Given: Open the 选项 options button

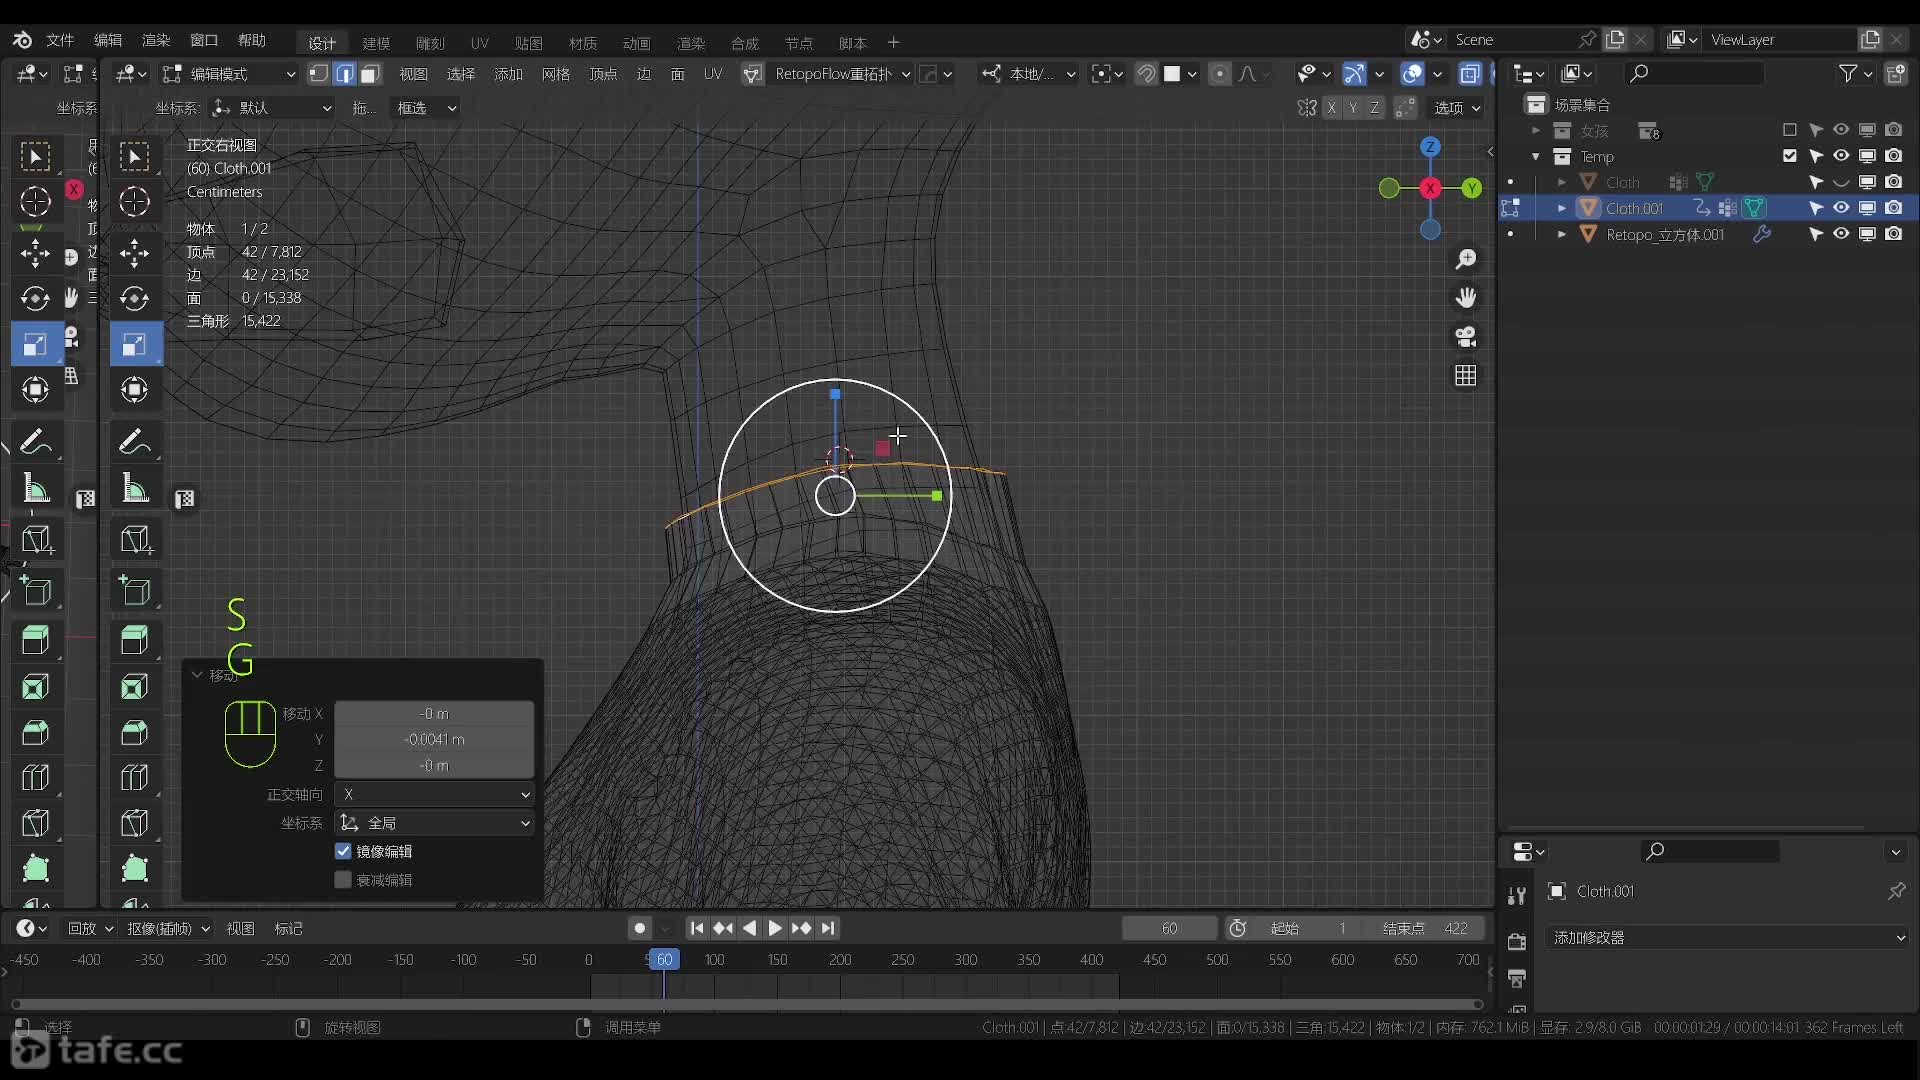Looking at the screenshot, I should click(x=1457, y=108).
